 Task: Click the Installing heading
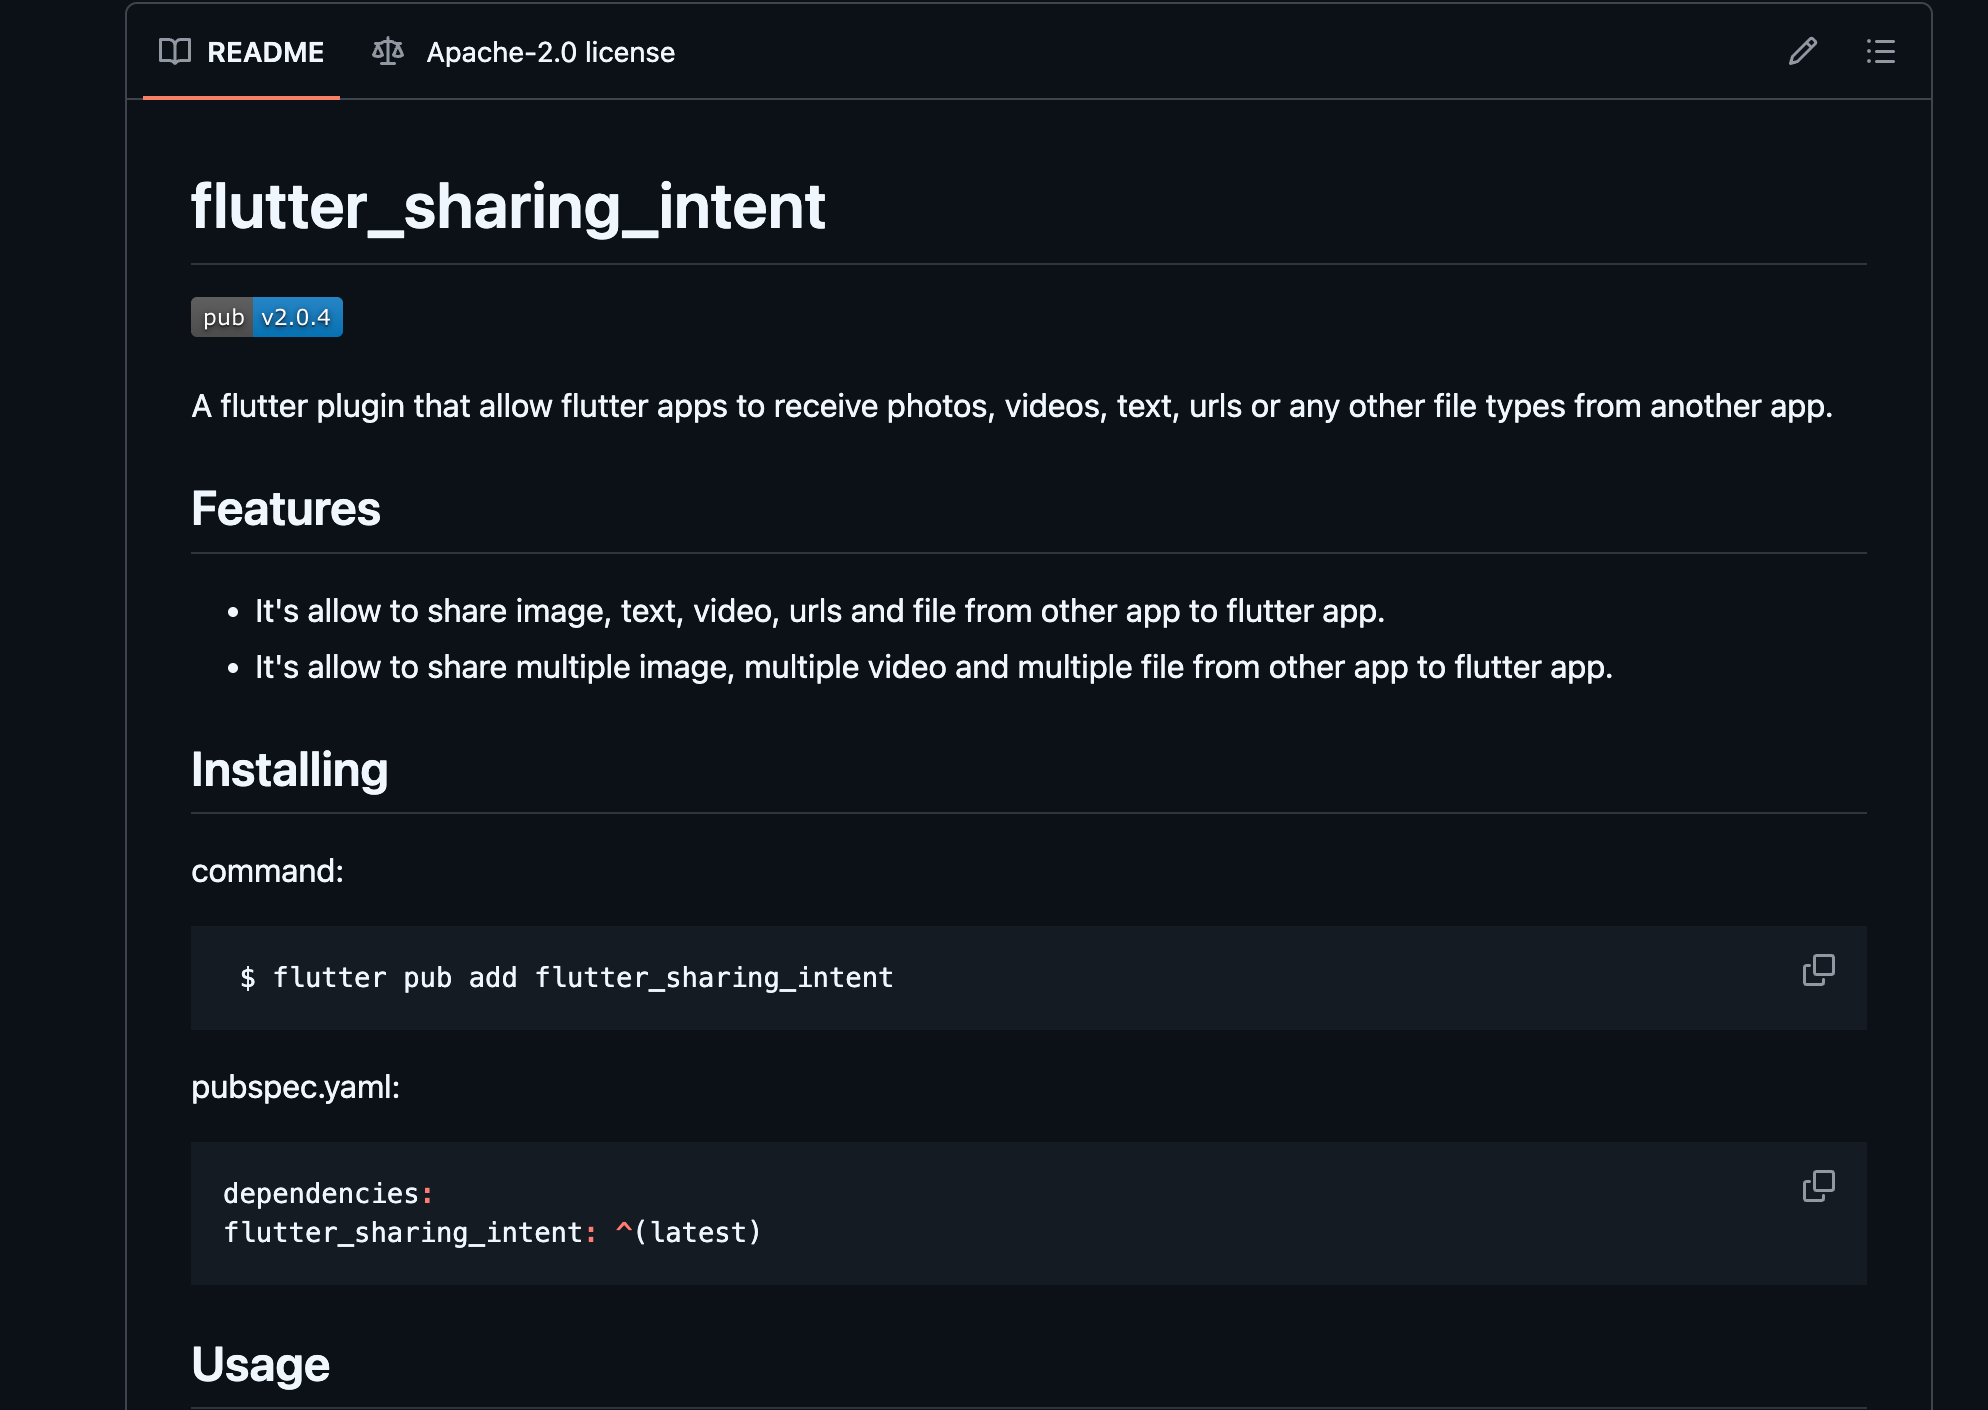click(290, 769)
